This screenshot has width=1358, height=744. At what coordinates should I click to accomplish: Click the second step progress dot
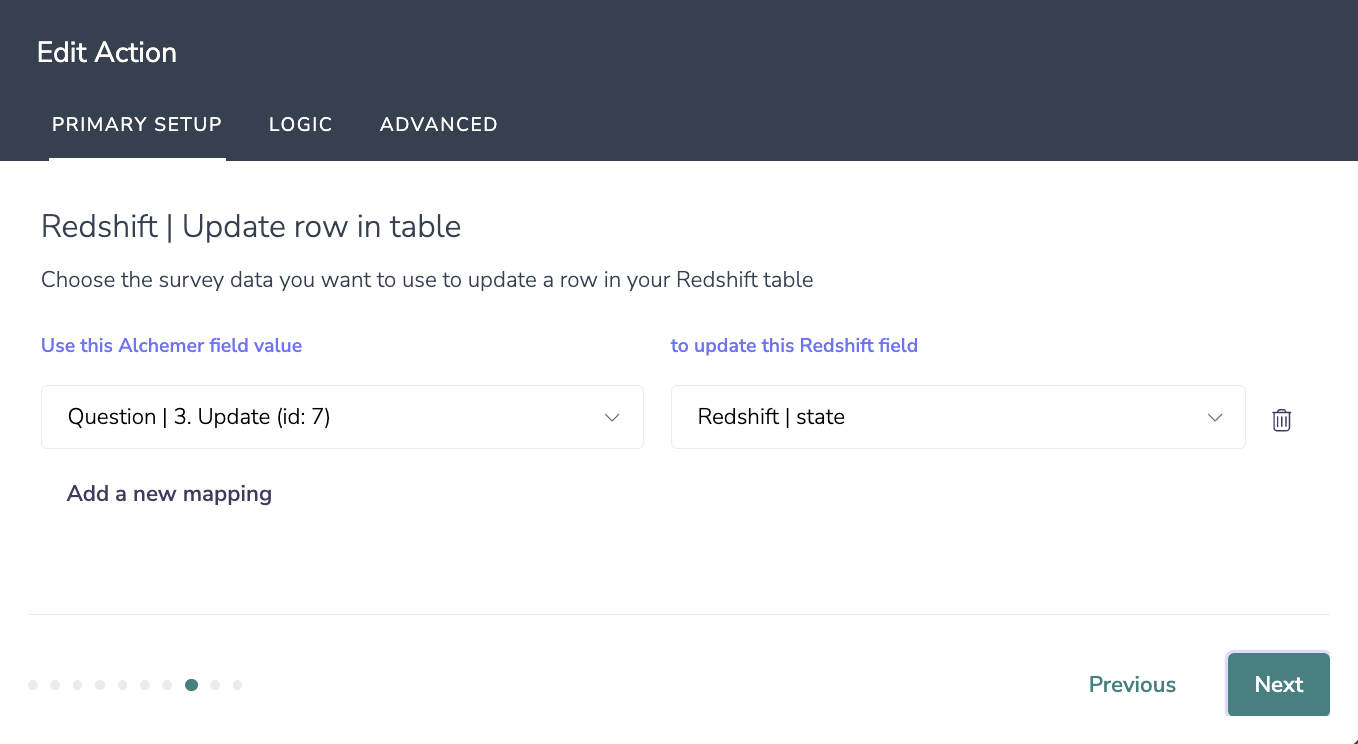[55, 685]
